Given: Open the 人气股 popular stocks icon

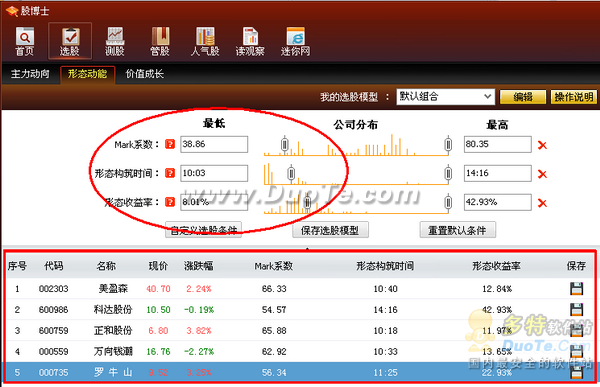Looking at the screenshot, I should [x=205, y=41].
